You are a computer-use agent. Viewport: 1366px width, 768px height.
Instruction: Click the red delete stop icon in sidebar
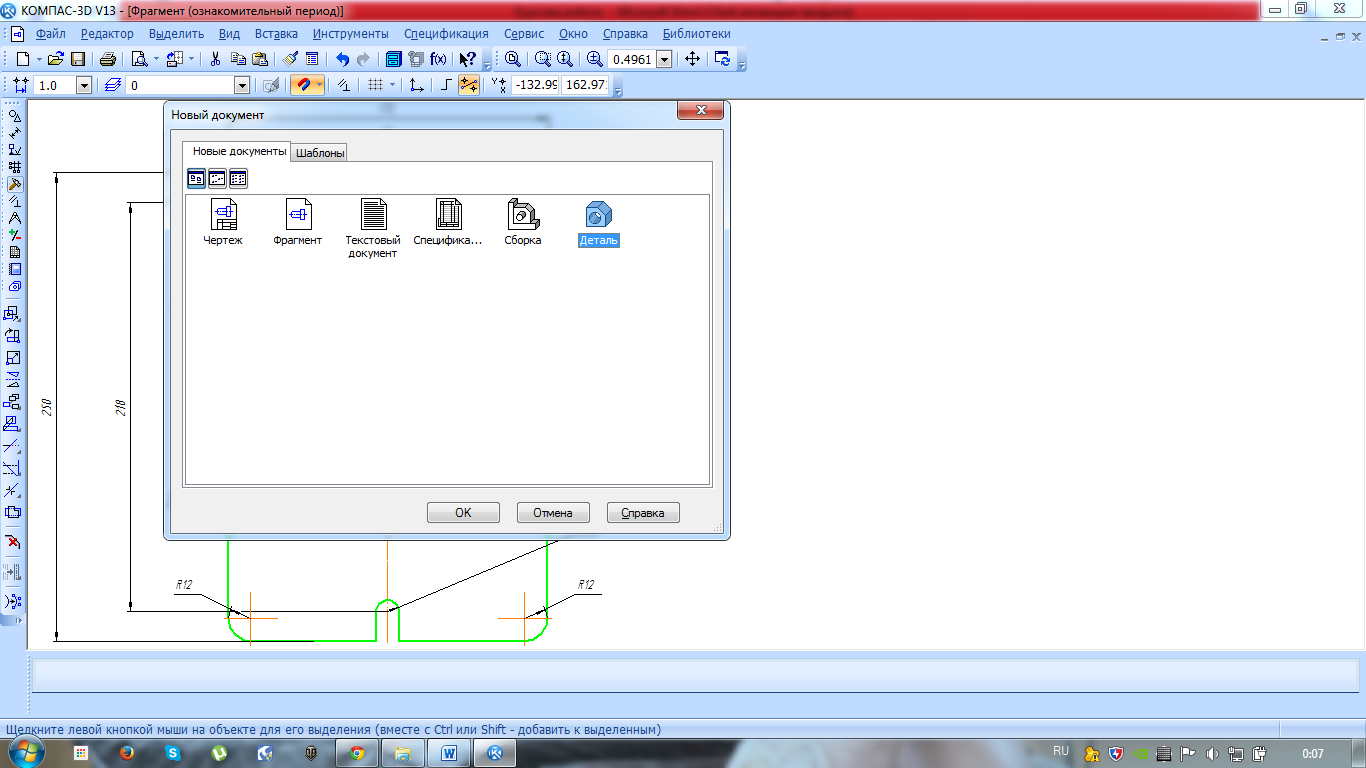pyautogui.click(x=13, y=542)
